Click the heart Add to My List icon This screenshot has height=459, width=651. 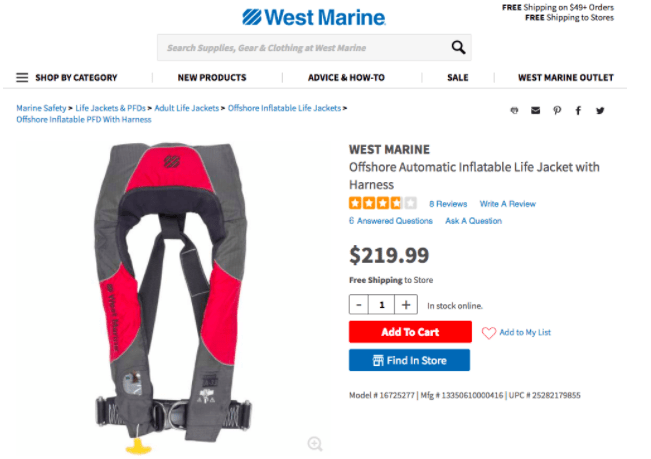click(489, 333)
